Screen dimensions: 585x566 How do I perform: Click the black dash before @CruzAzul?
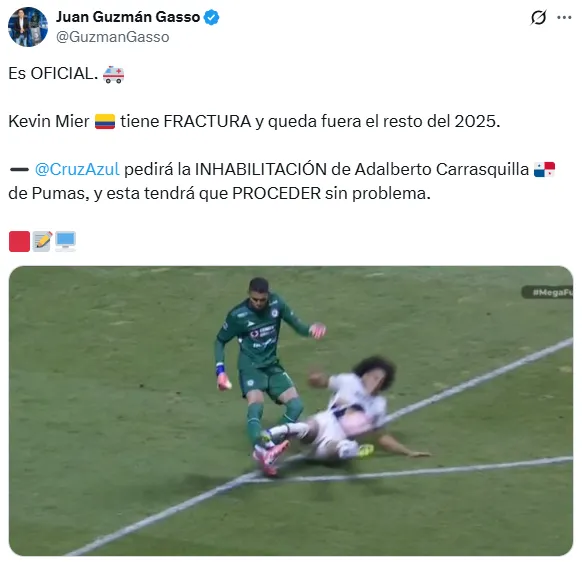tap(19, 169)
